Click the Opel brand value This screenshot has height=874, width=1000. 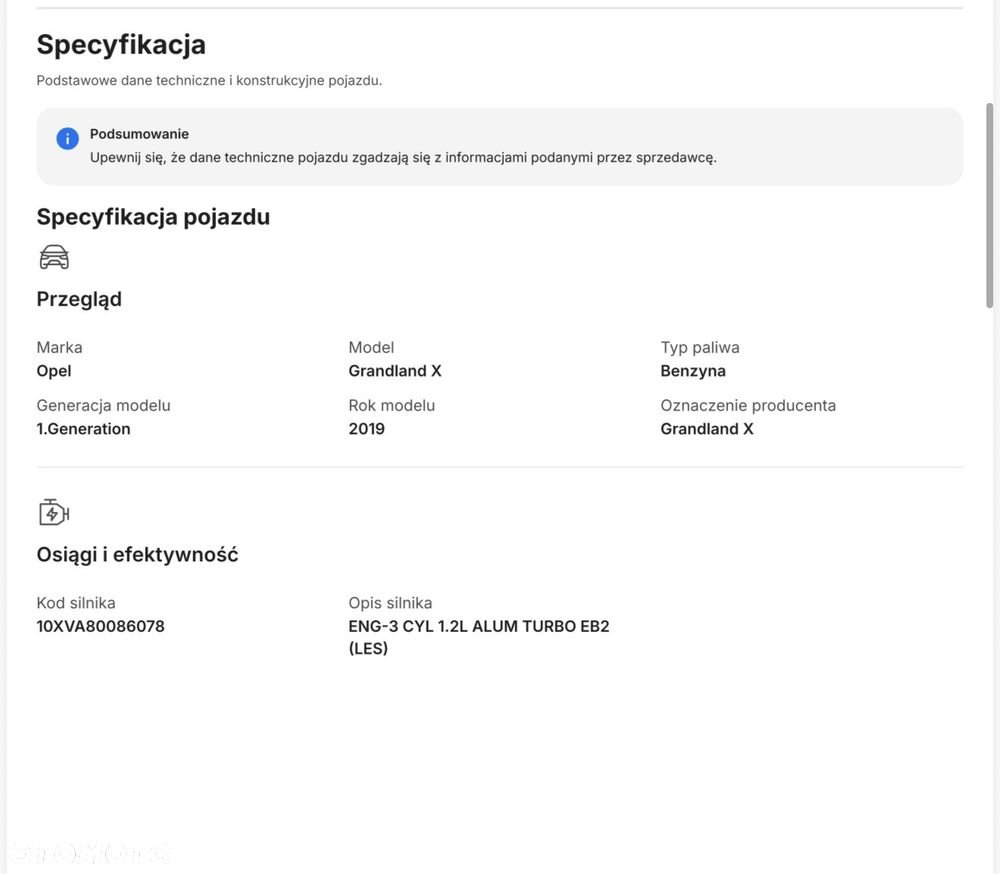click(54, 371)
